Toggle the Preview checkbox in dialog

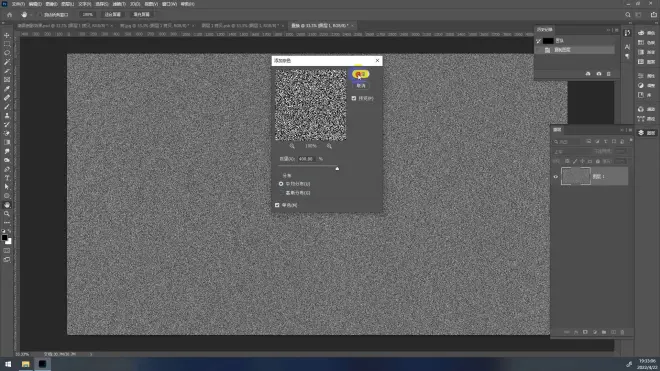click(354, 98)
